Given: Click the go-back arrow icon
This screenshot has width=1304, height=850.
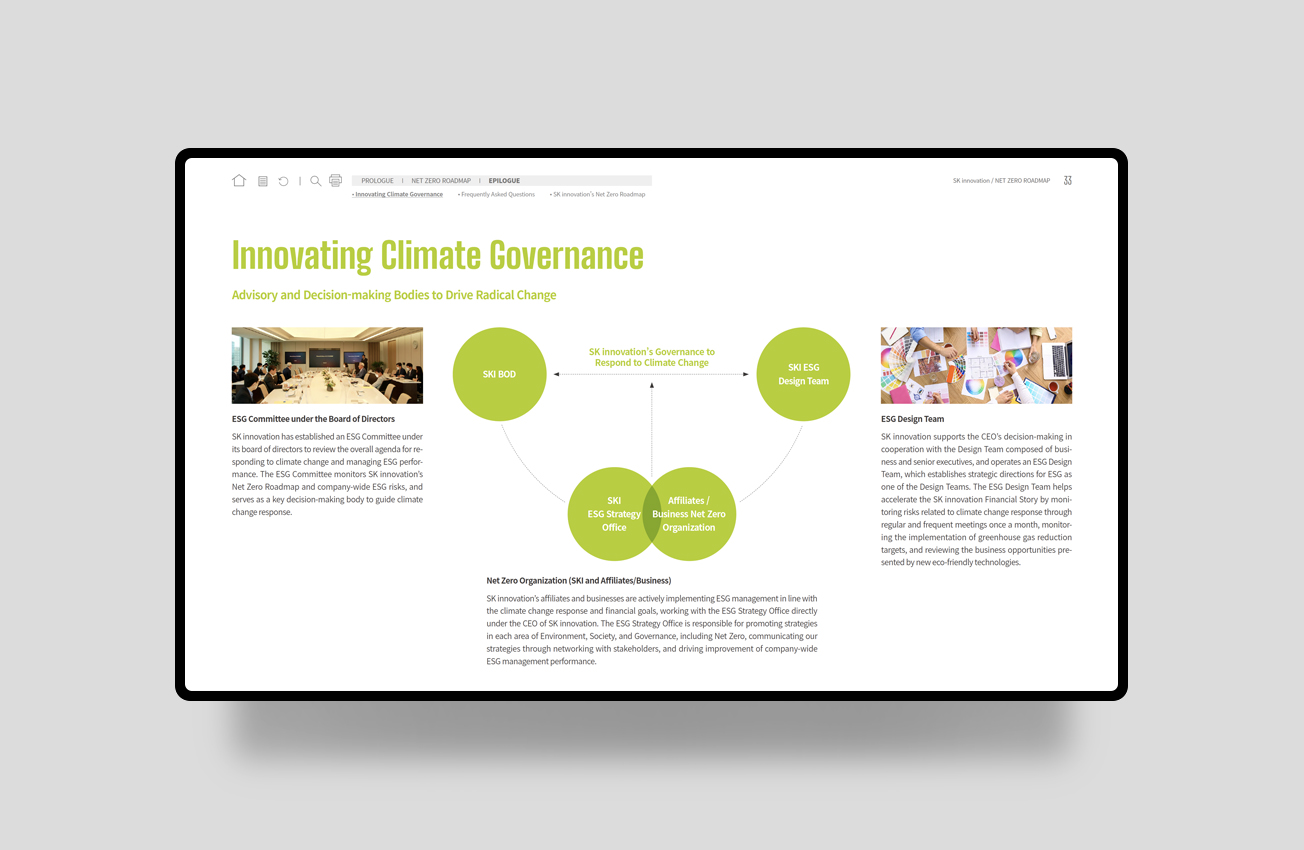Looking at the screenshot, I should click(283, 181).
